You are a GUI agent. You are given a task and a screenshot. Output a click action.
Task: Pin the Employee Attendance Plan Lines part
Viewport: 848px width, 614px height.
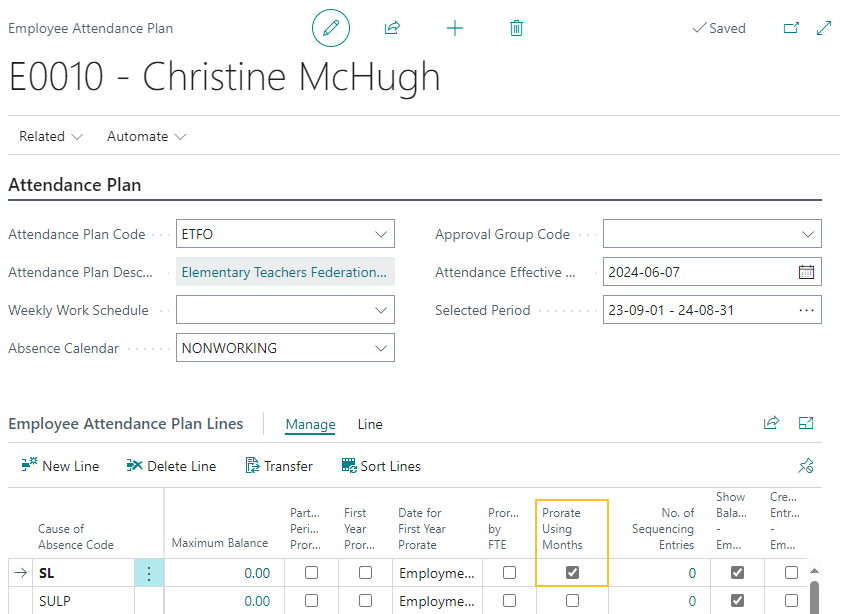click(x=806, y=465)
